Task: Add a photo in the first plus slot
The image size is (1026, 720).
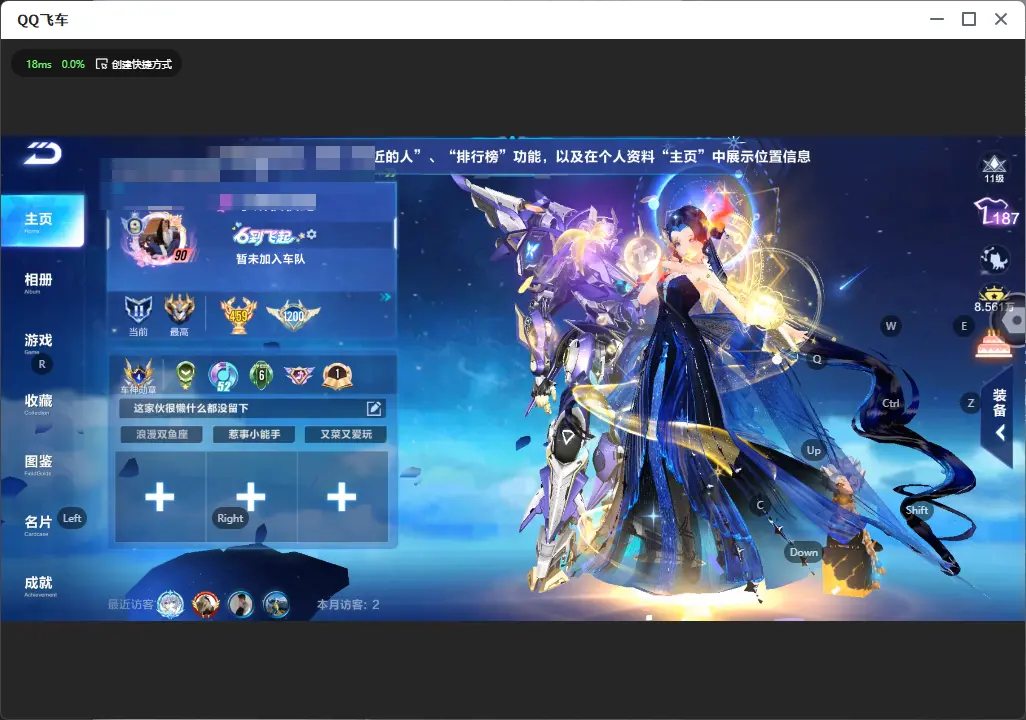Action: pos(160,497)
